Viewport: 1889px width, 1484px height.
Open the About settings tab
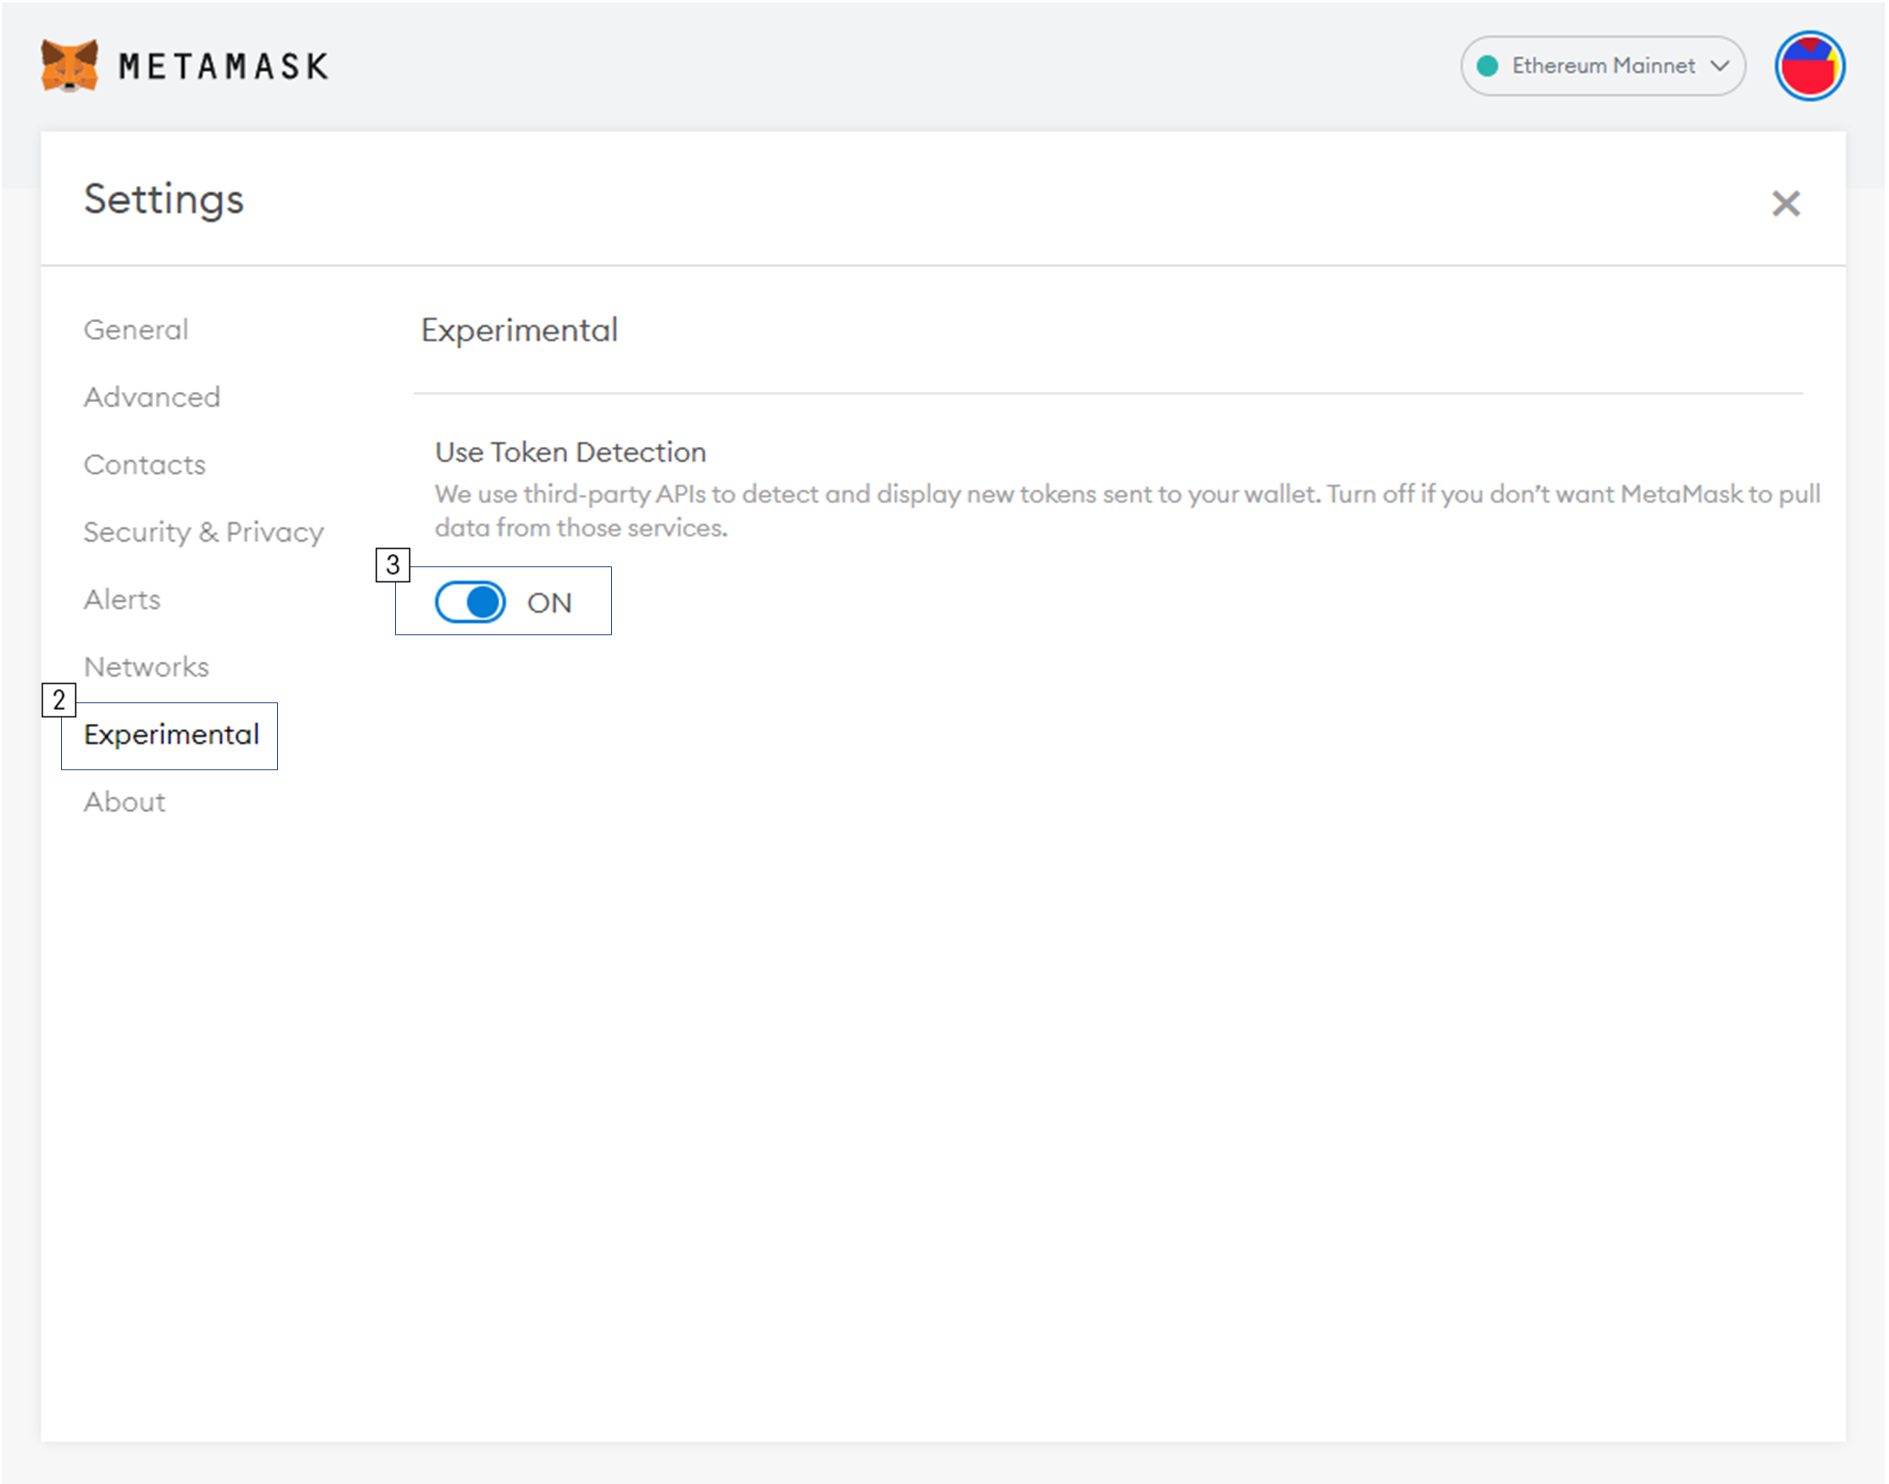click(125, 802)
